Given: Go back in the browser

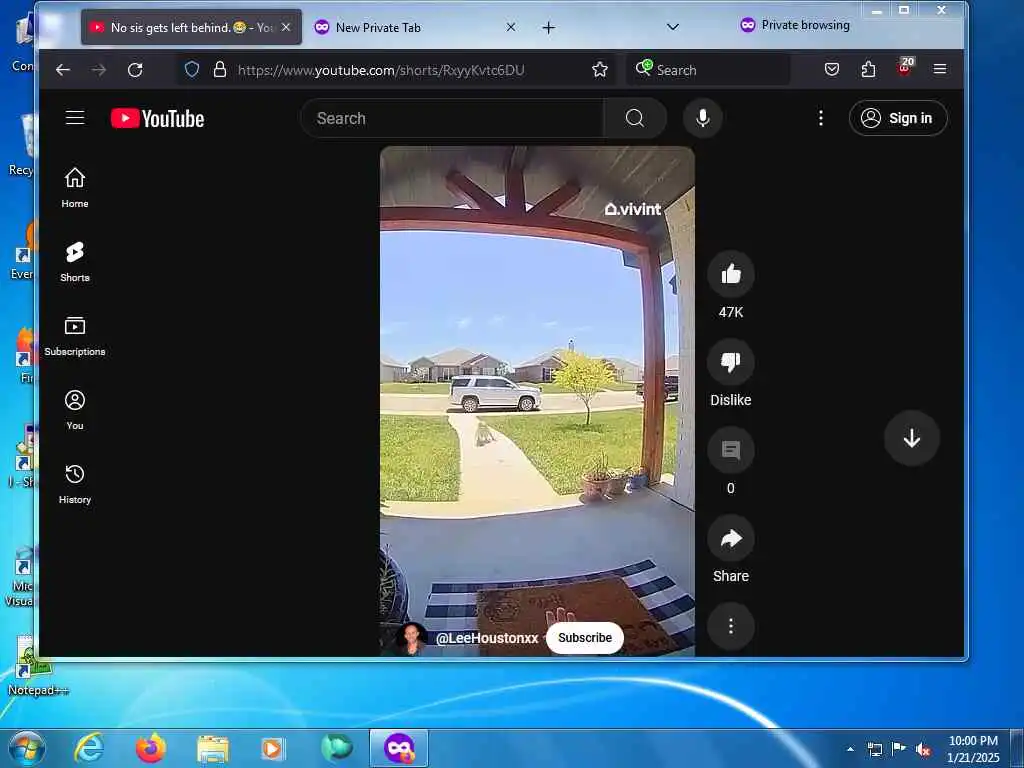Looking at the screenshot, I should click(x=63, y=70).
